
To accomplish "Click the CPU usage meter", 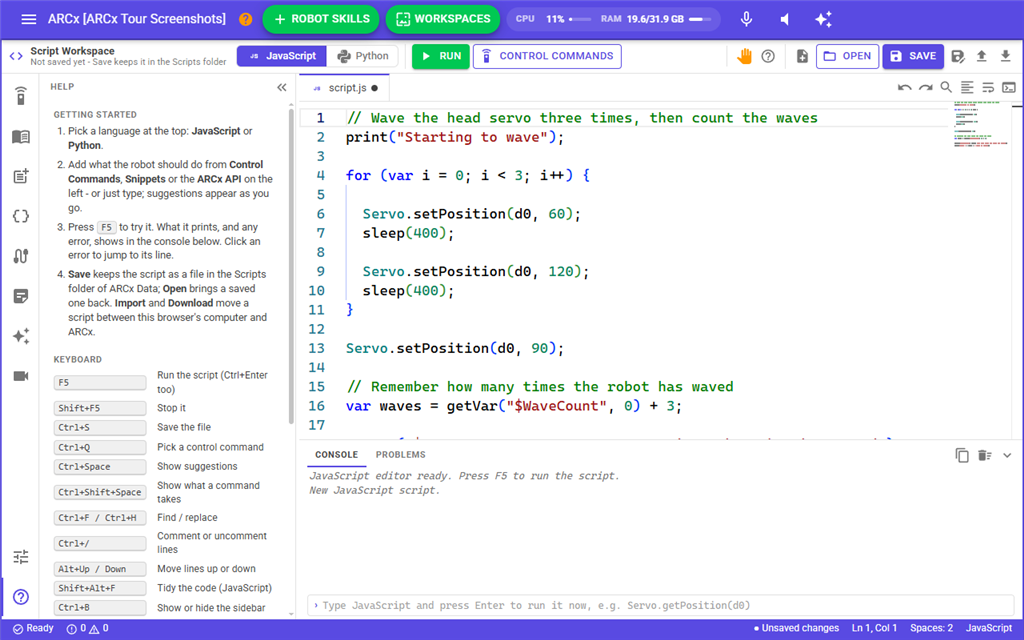I will pyautogui.click(x=553, y=19).
